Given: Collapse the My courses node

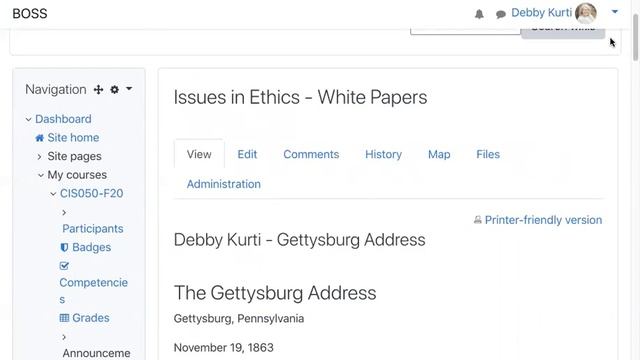Looking at the screenshot, I should pyautogui.click(x=41, y=175).
